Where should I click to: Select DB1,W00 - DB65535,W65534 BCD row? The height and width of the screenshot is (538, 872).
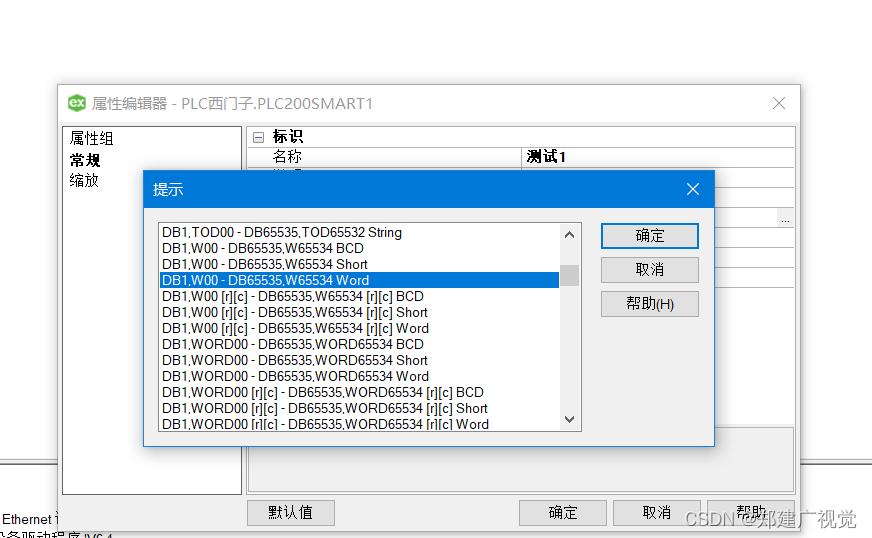(359, 248)
